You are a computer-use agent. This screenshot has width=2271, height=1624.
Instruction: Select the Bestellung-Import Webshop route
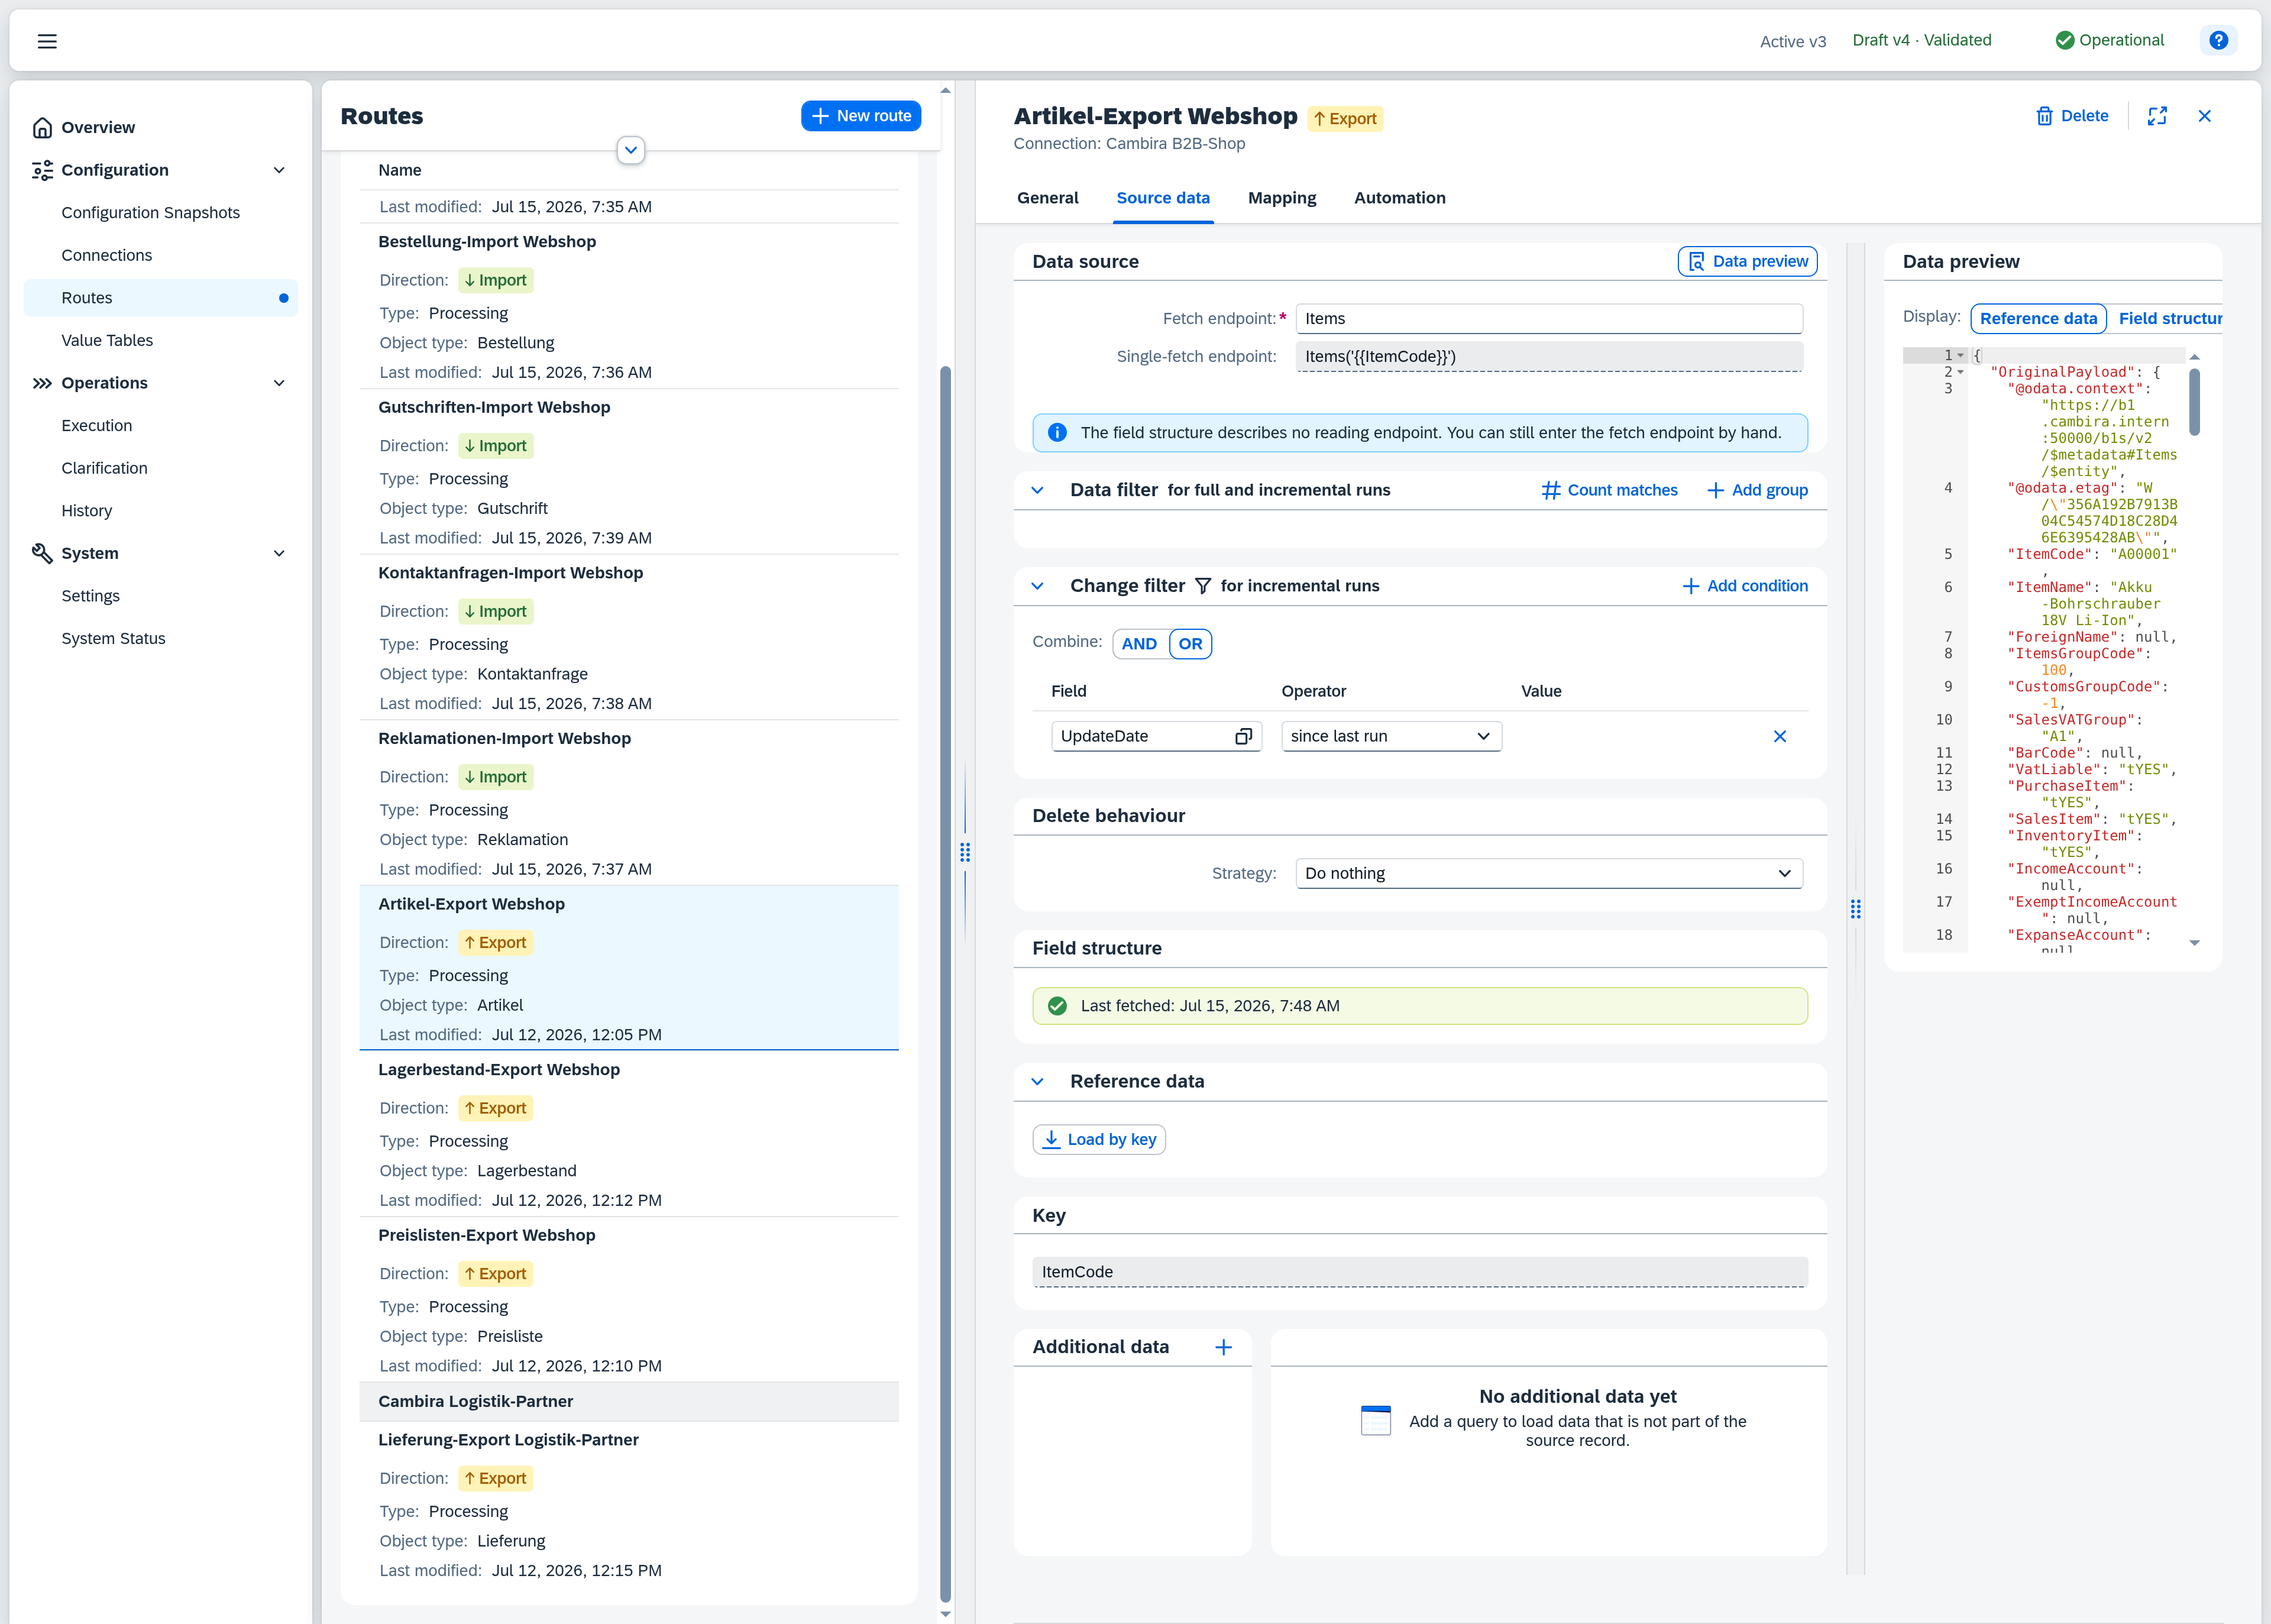[629, 305]
